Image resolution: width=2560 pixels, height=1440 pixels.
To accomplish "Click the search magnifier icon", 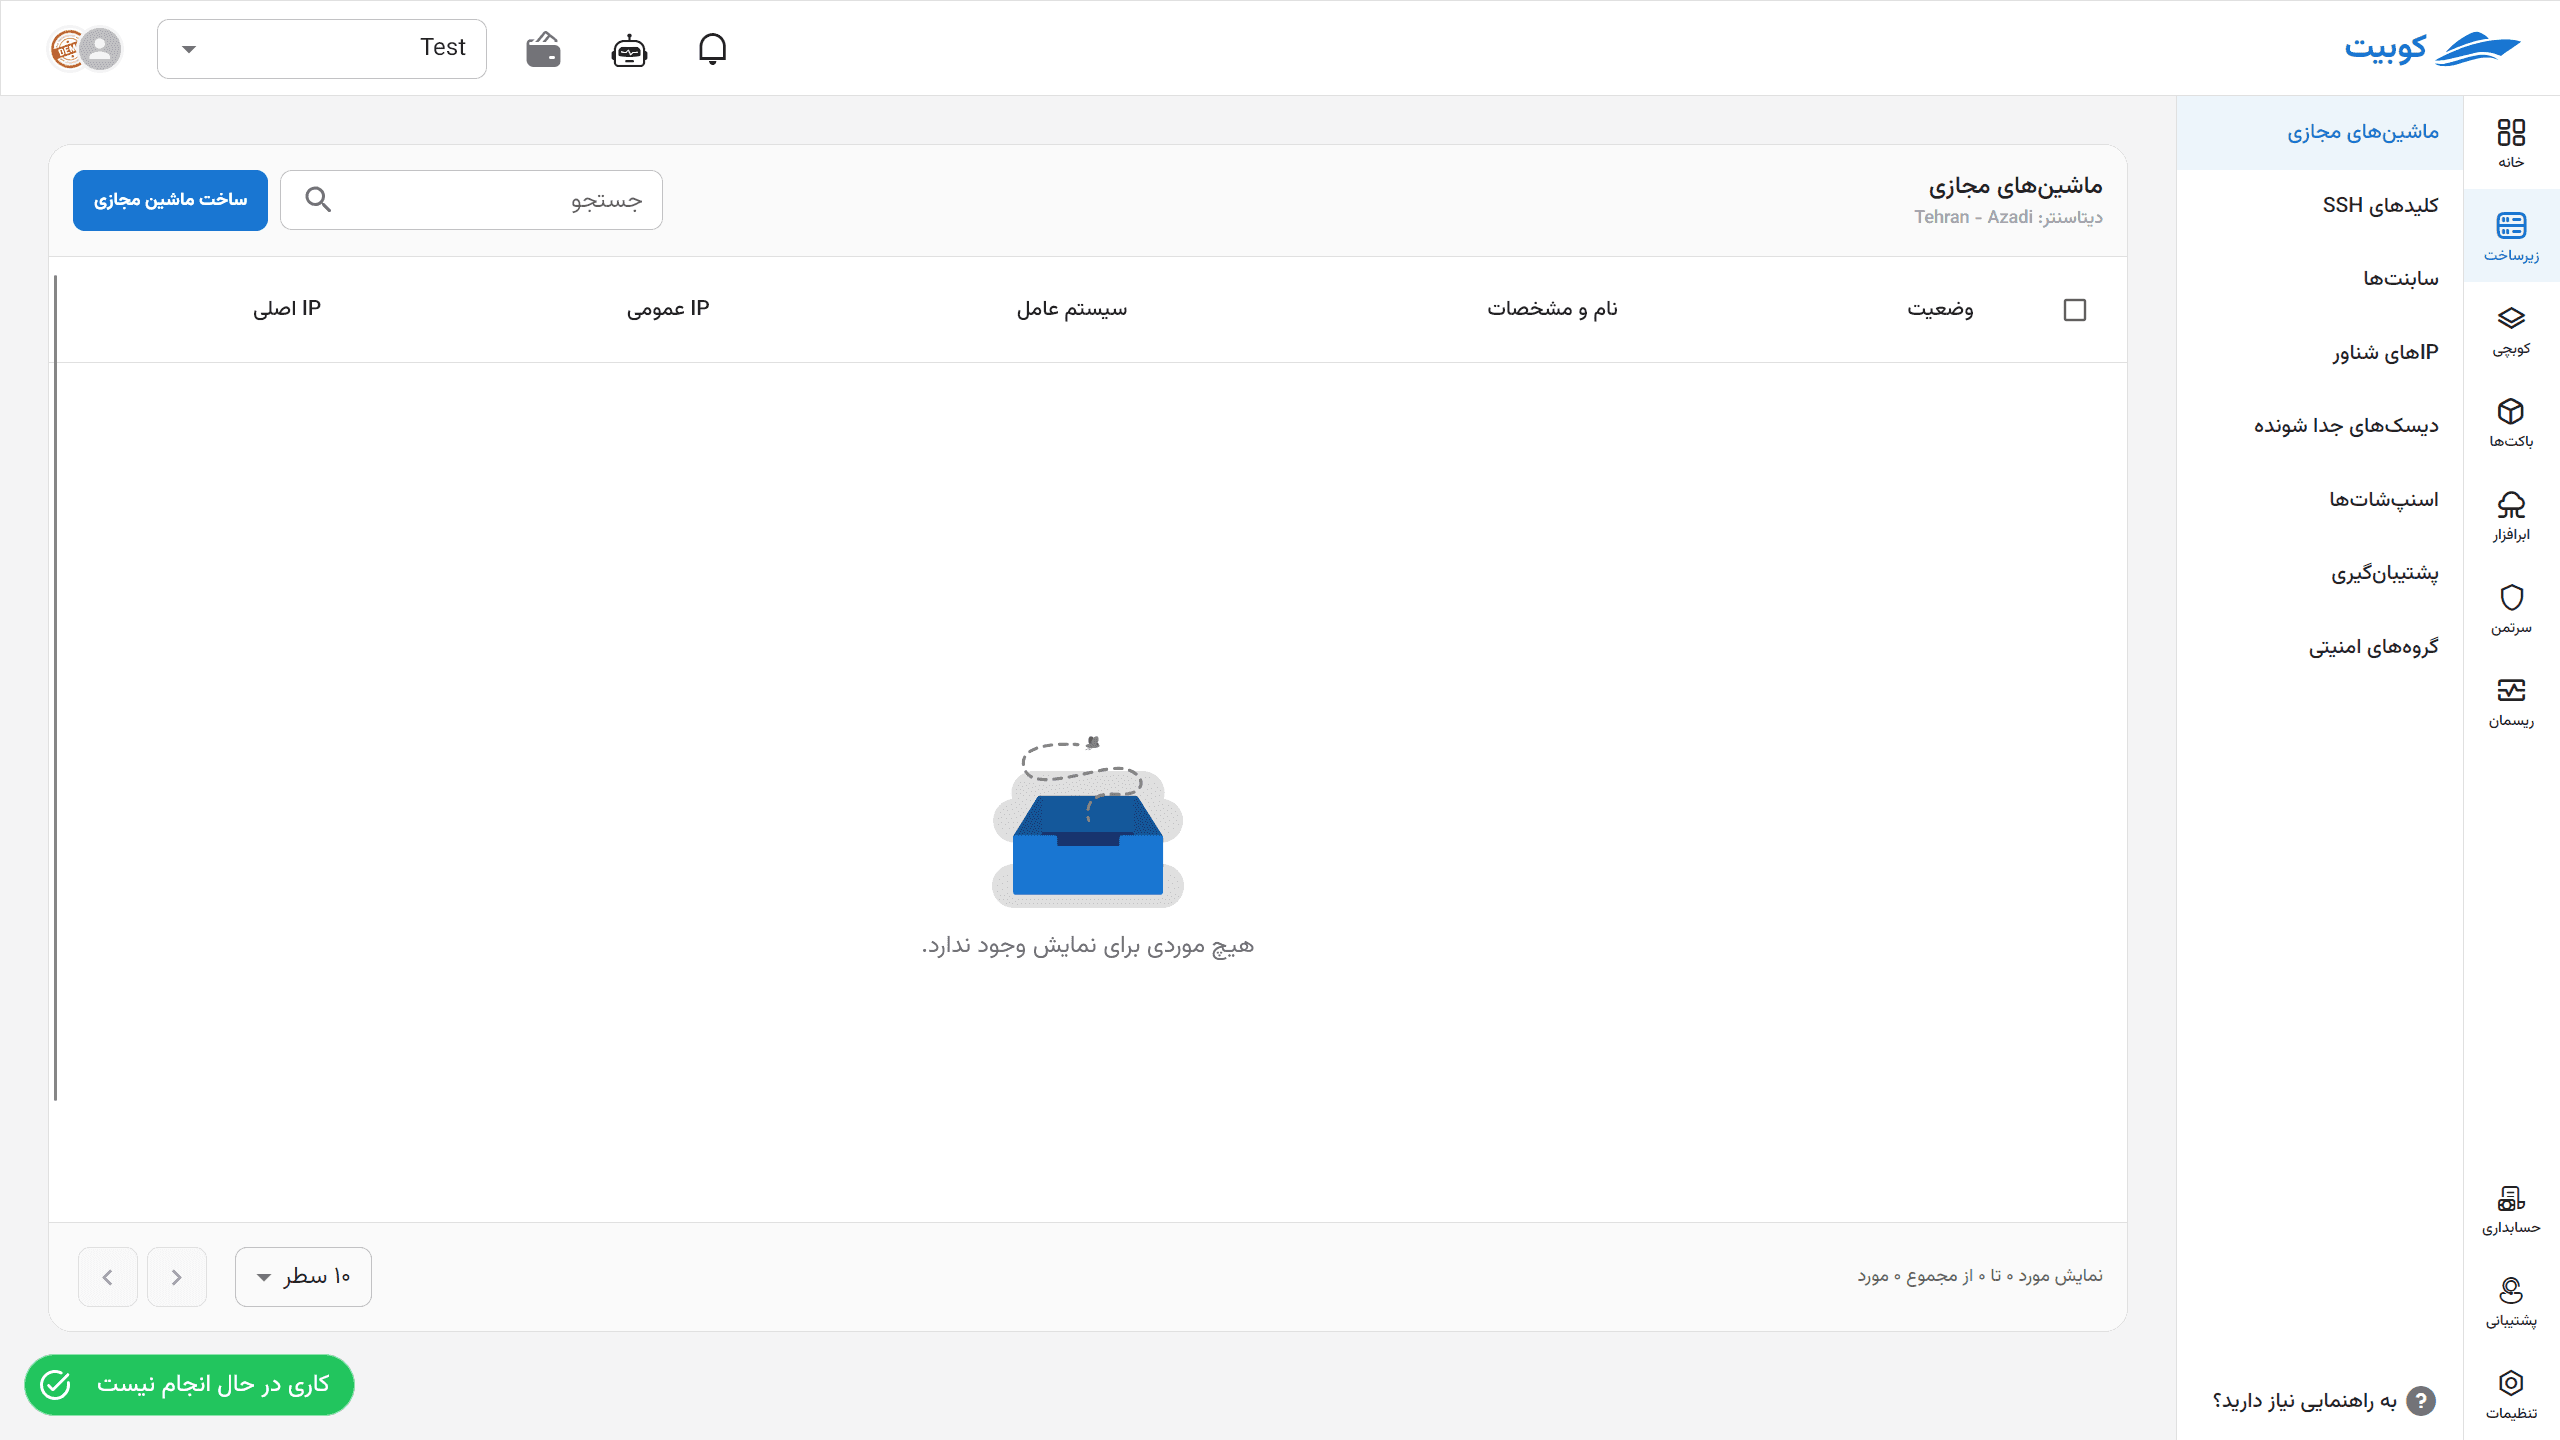I will (318, 200).
